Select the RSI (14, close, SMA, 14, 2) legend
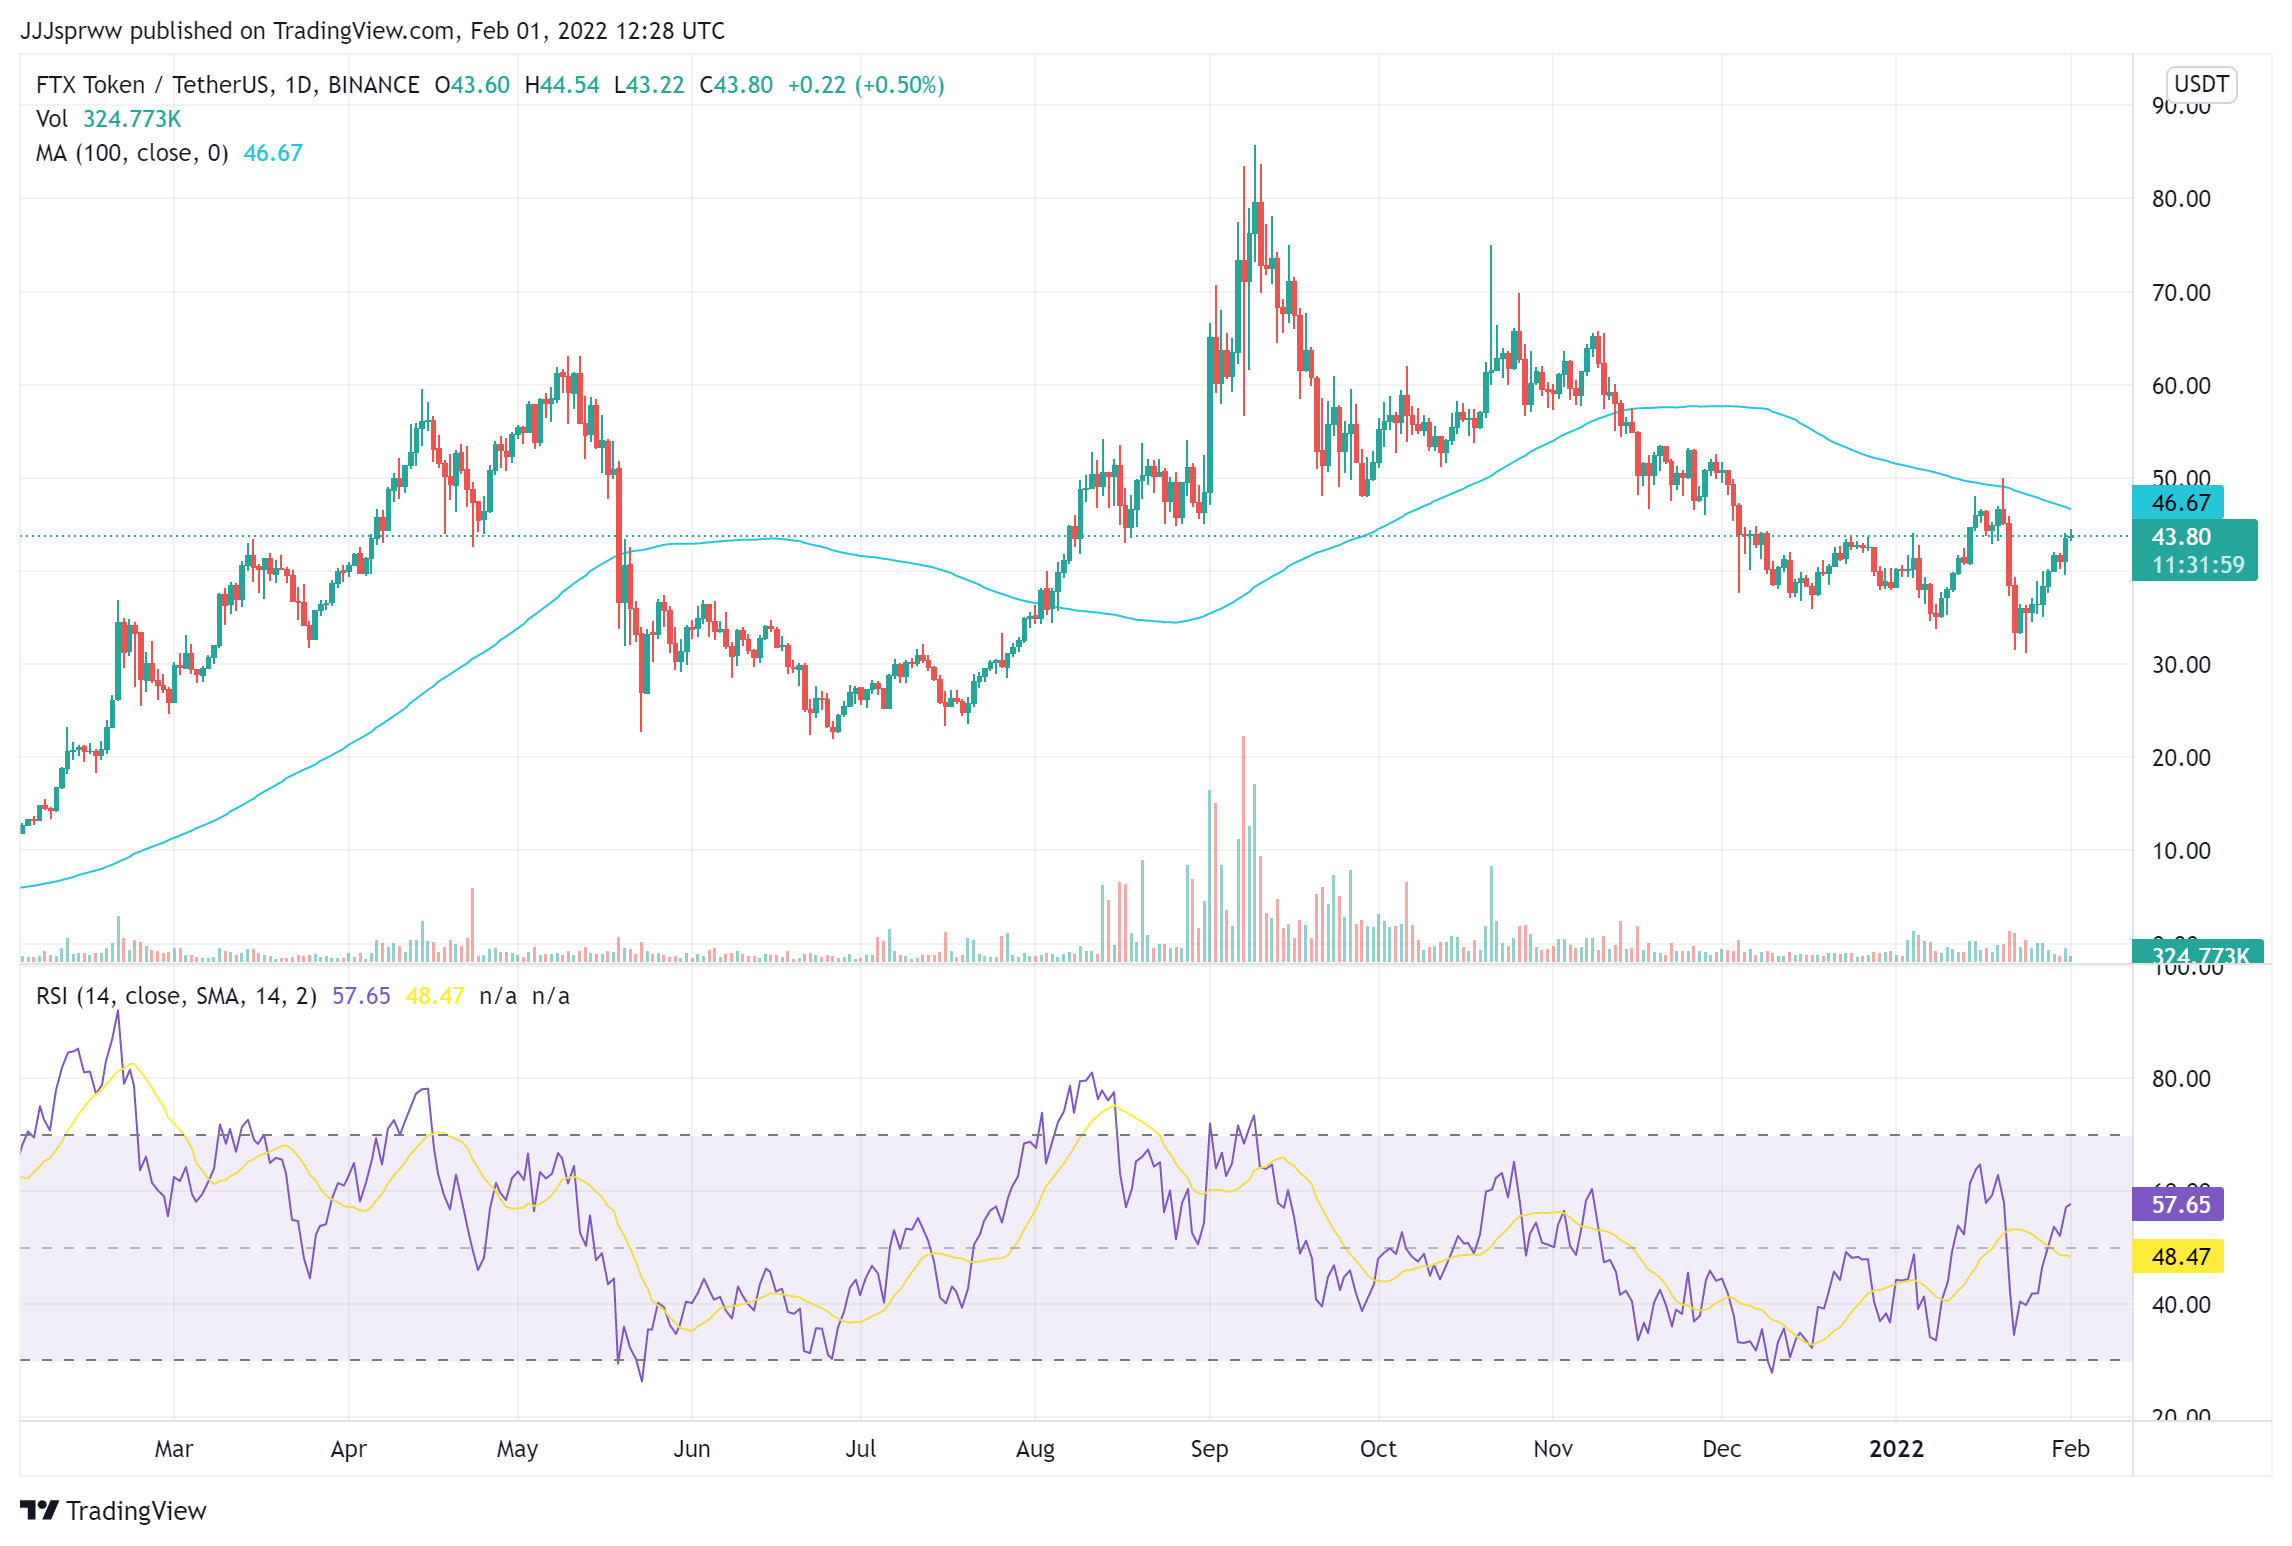The image size is (2292, 1546). click(x=176, y=996)
